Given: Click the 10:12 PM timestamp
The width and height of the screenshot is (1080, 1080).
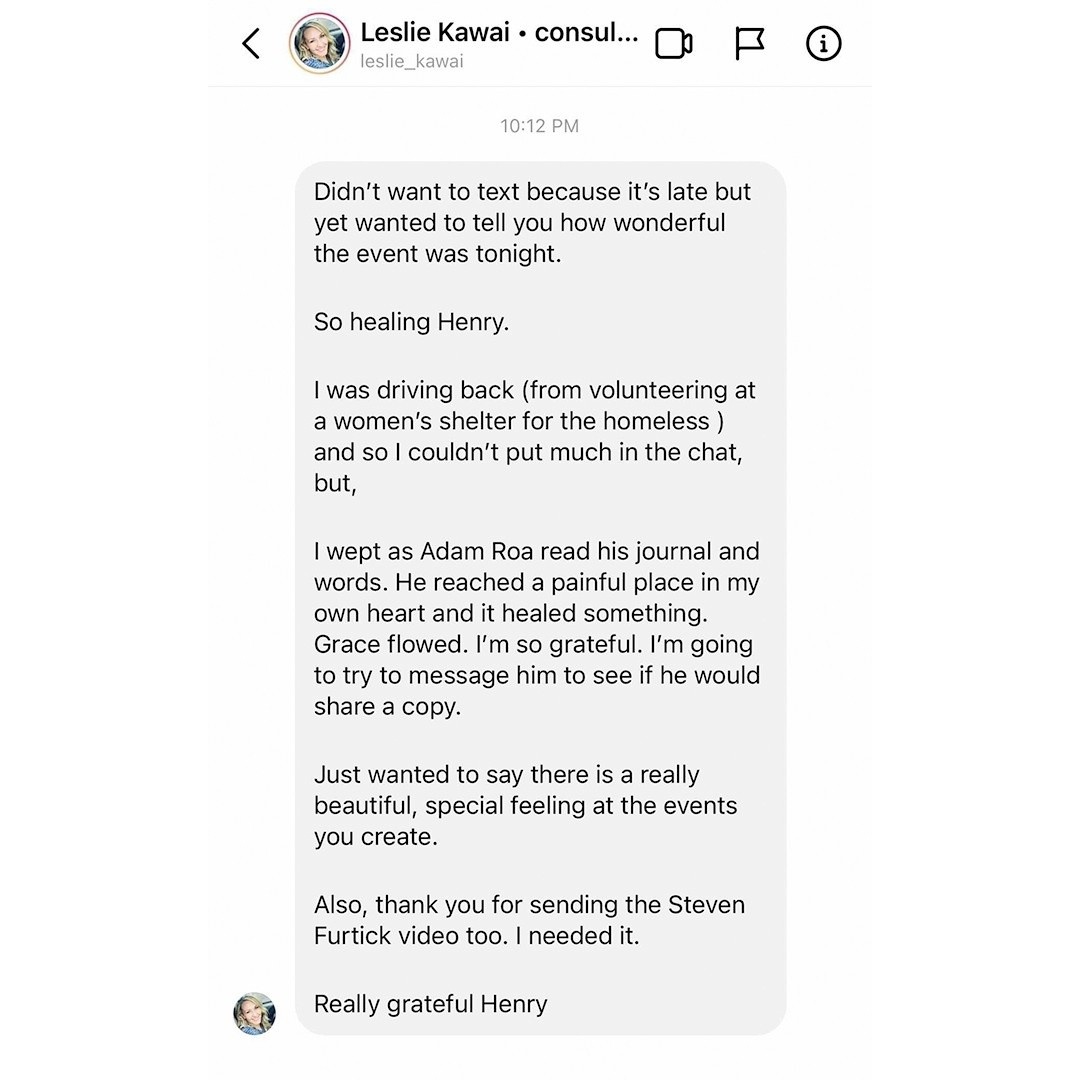Looking at the screenshot, I should point(539,126).
